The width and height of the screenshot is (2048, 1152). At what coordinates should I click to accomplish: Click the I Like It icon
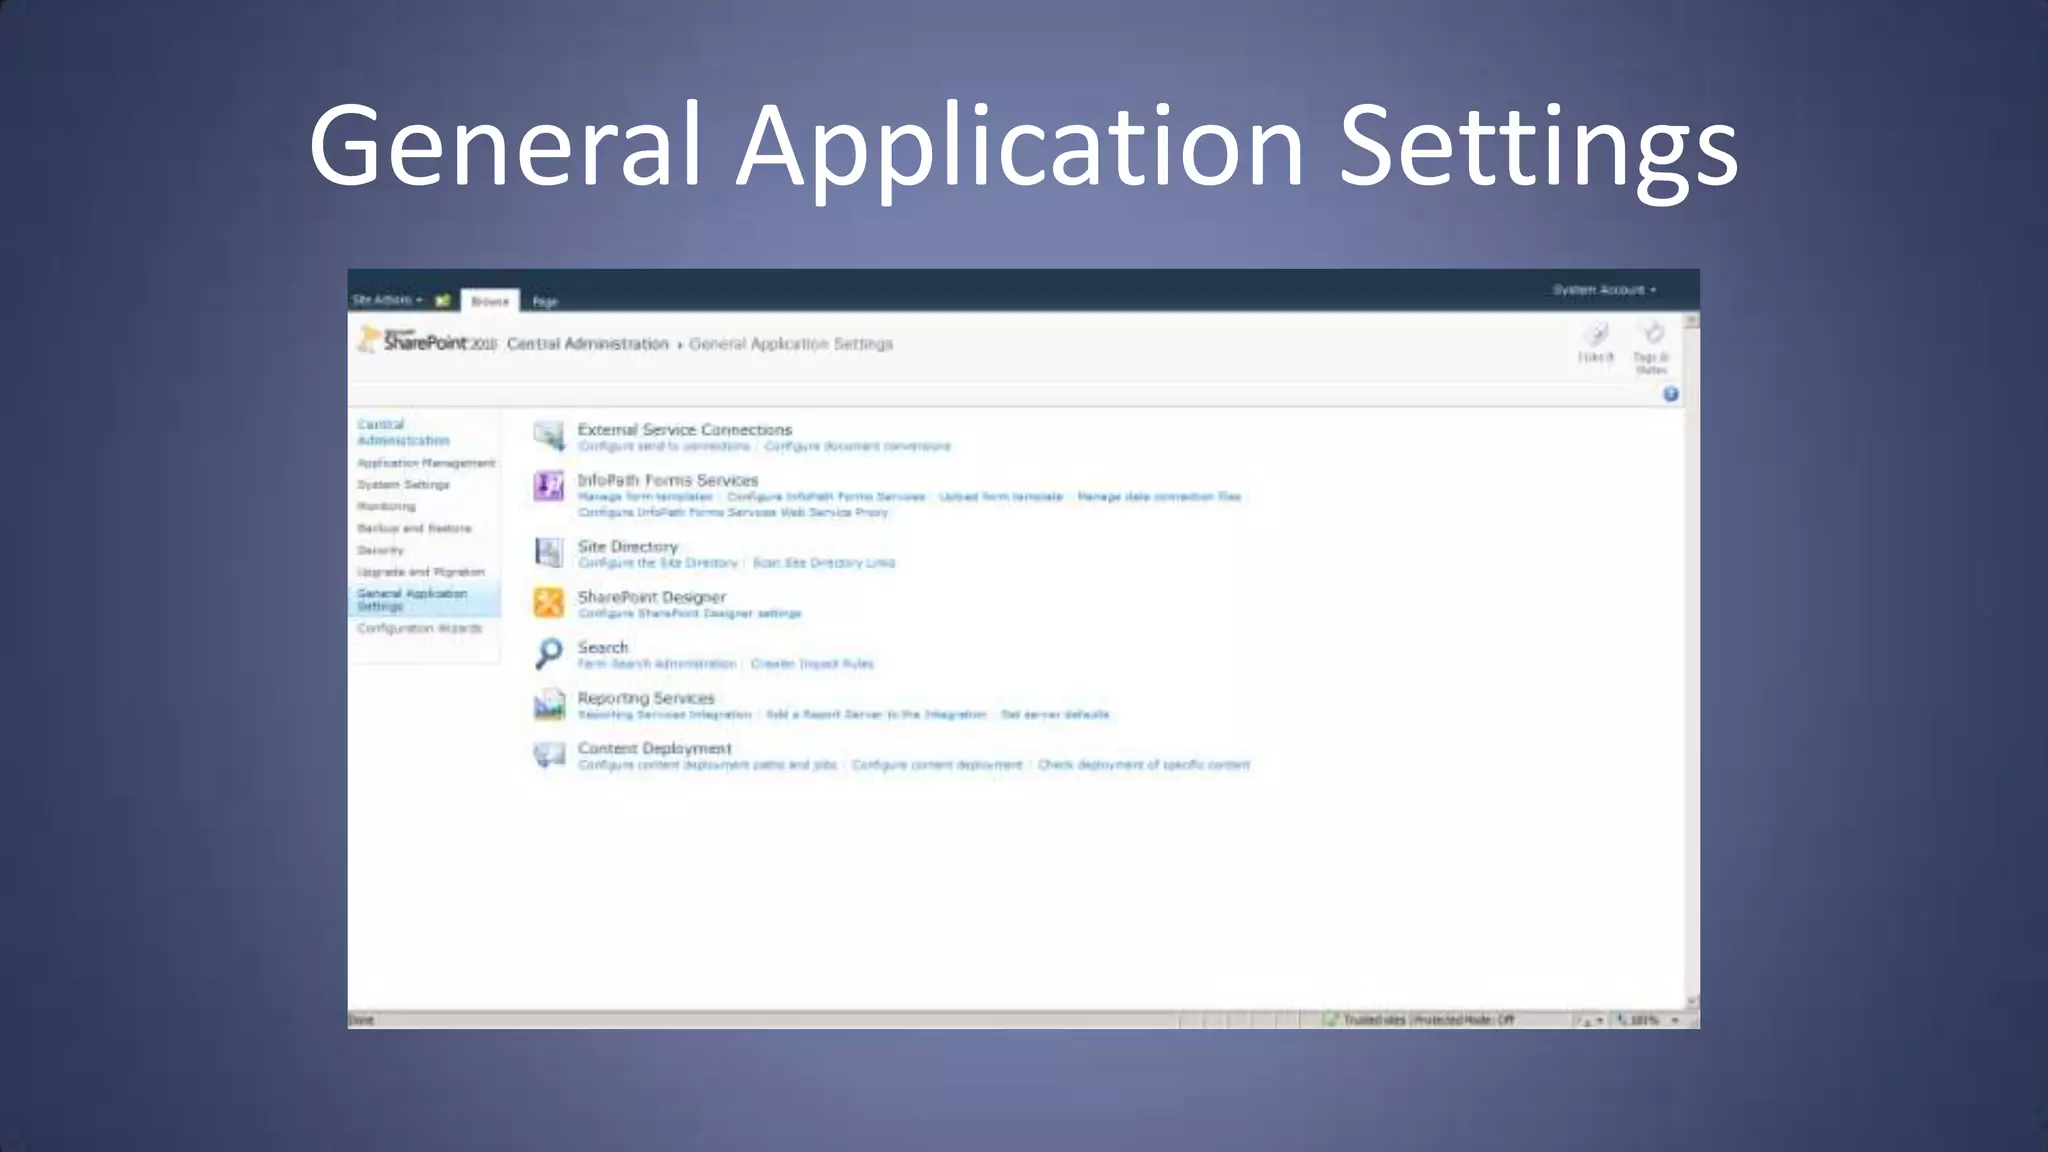coord(1597,334)
